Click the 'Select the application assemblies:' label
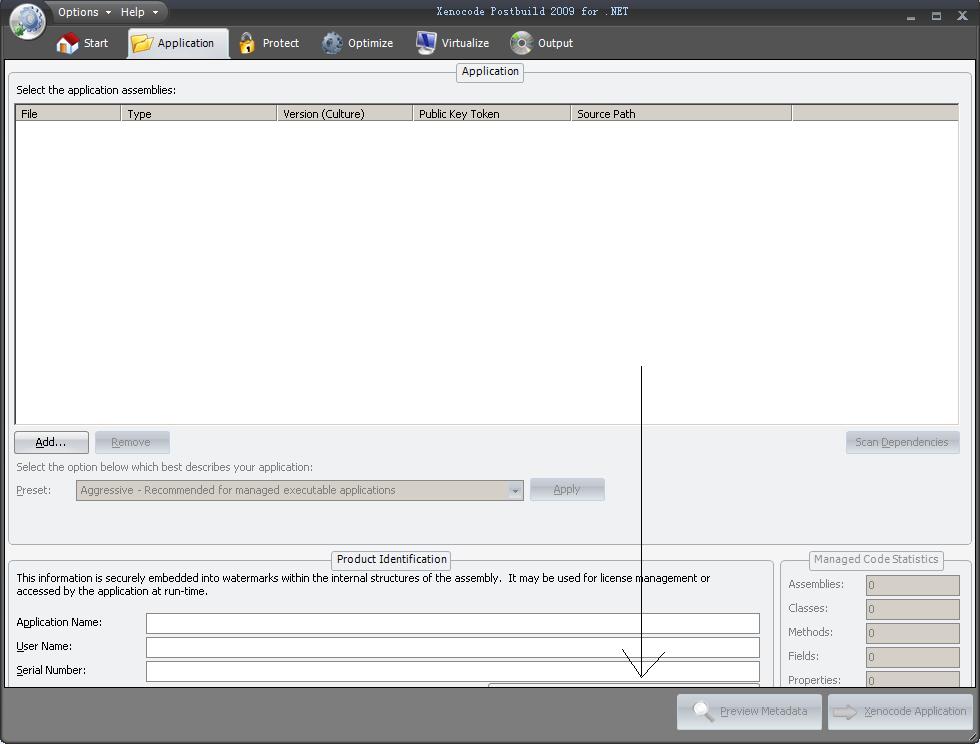 tap(96, 90)
